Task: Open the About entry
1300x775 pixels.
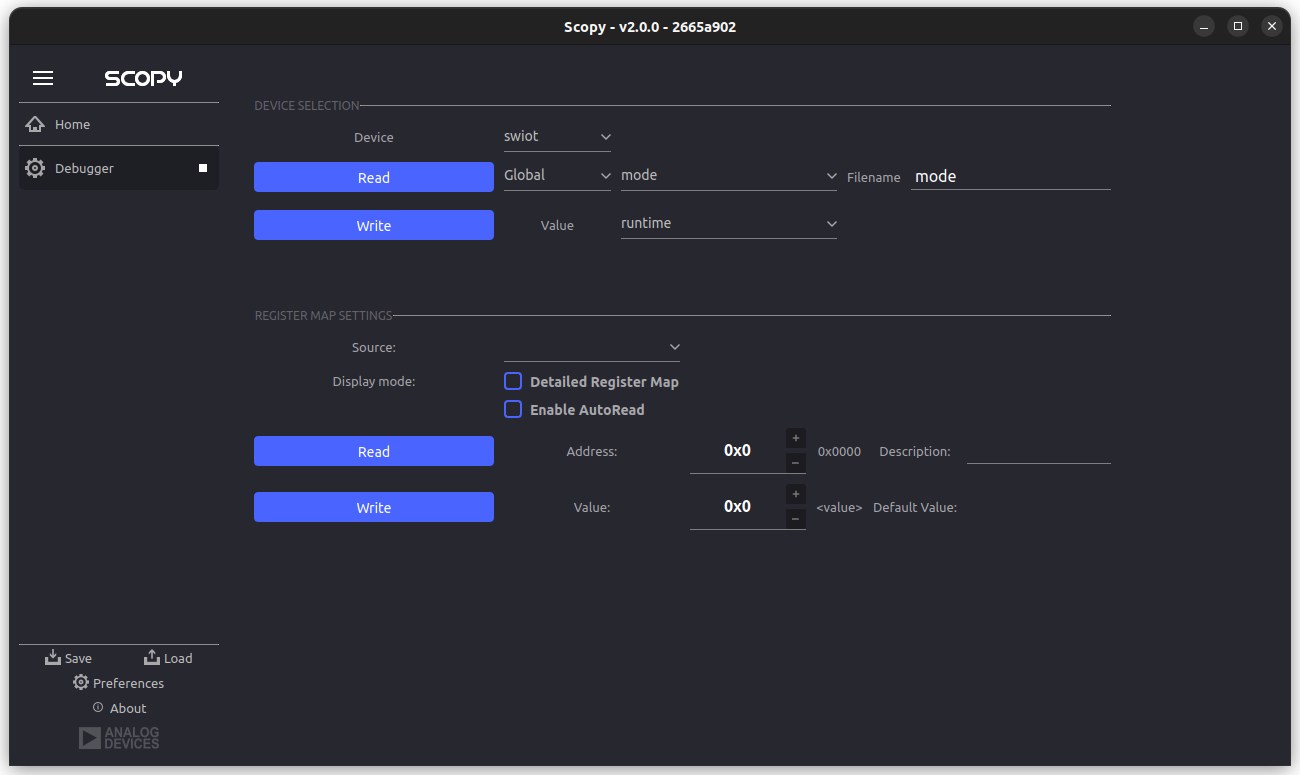Action: (x=119, y=708)
